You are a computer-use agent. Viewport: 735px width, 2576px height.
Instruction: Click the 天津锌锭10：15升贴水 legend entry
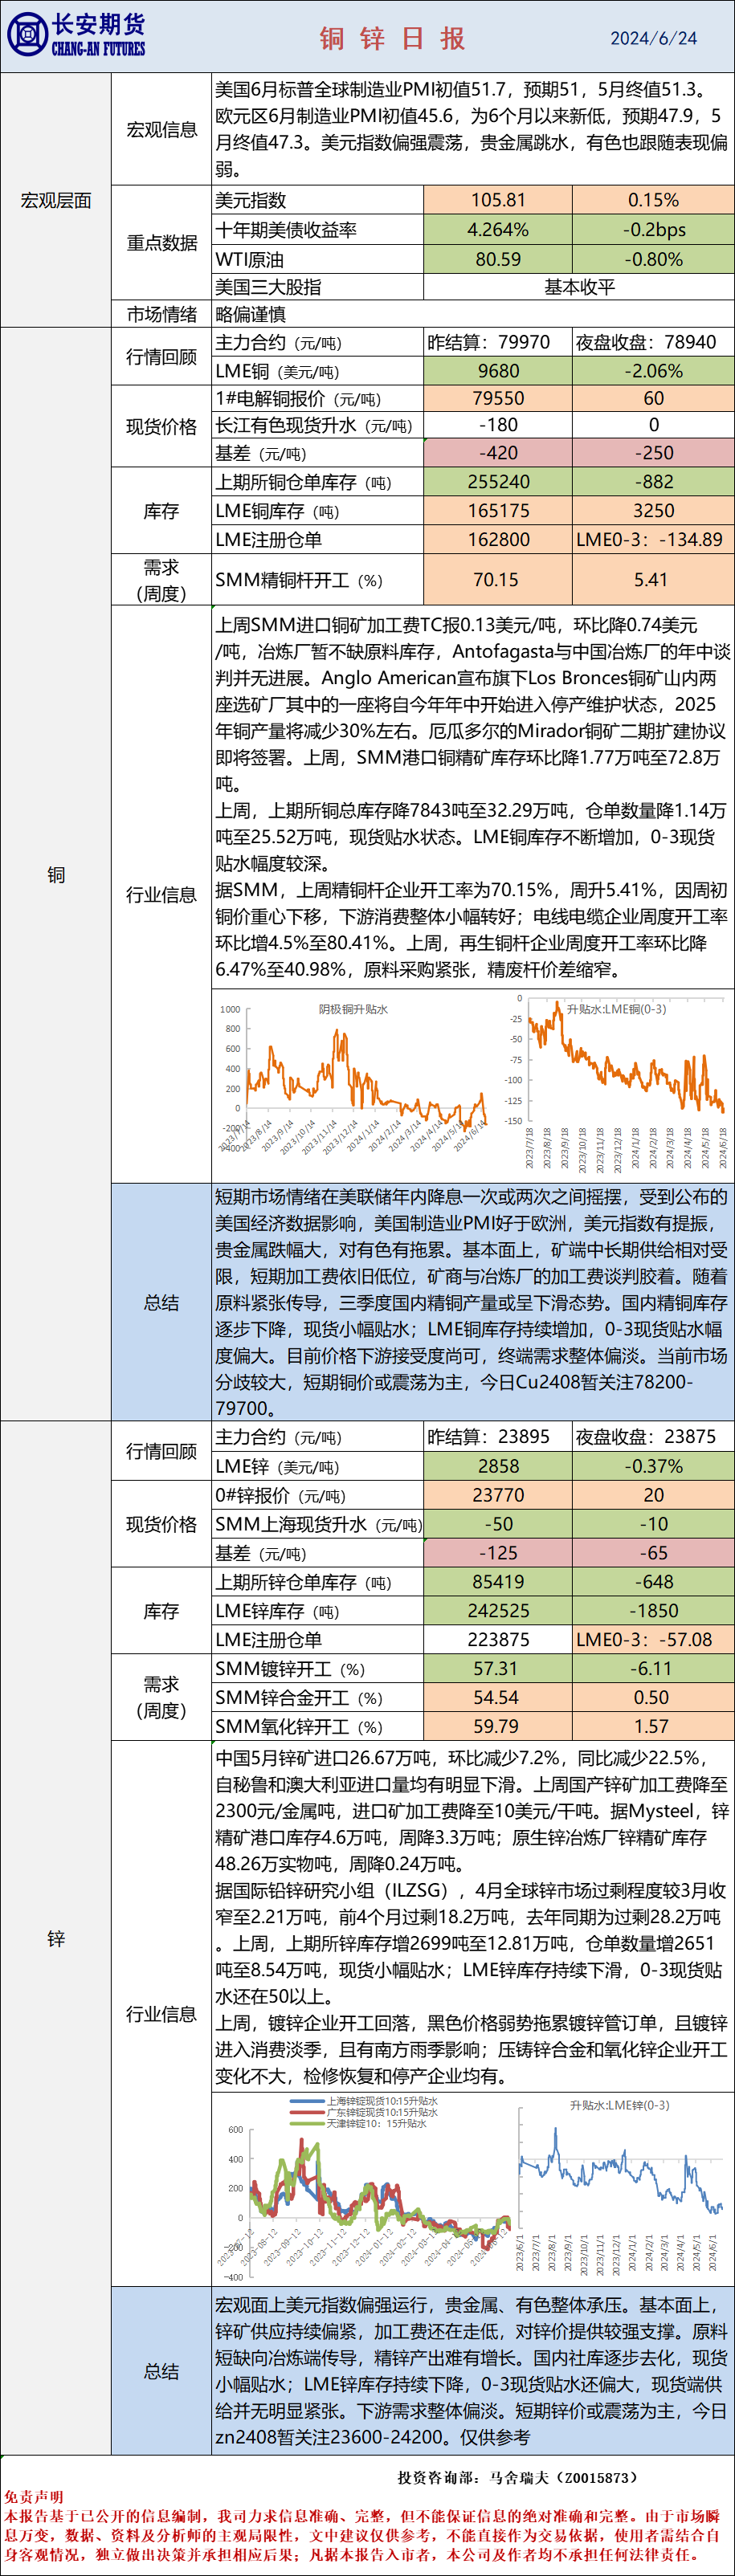click(x=358, y=2123)
